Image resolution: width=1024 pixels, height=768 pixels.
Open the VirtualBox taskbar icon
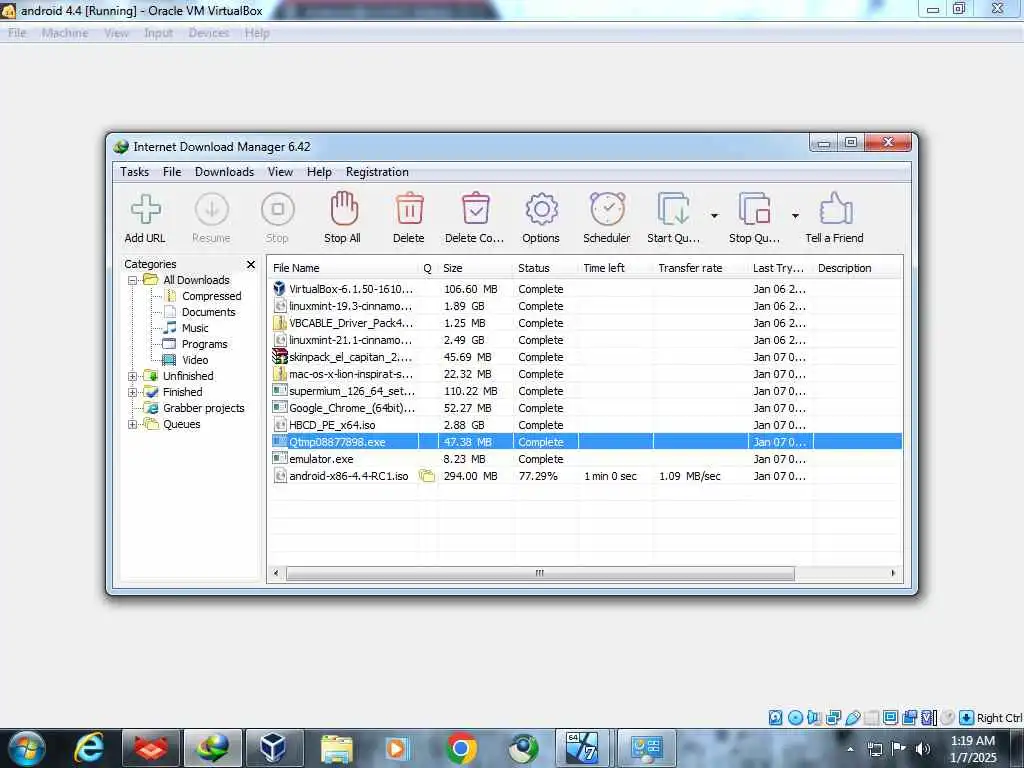(x=273, y=748)
